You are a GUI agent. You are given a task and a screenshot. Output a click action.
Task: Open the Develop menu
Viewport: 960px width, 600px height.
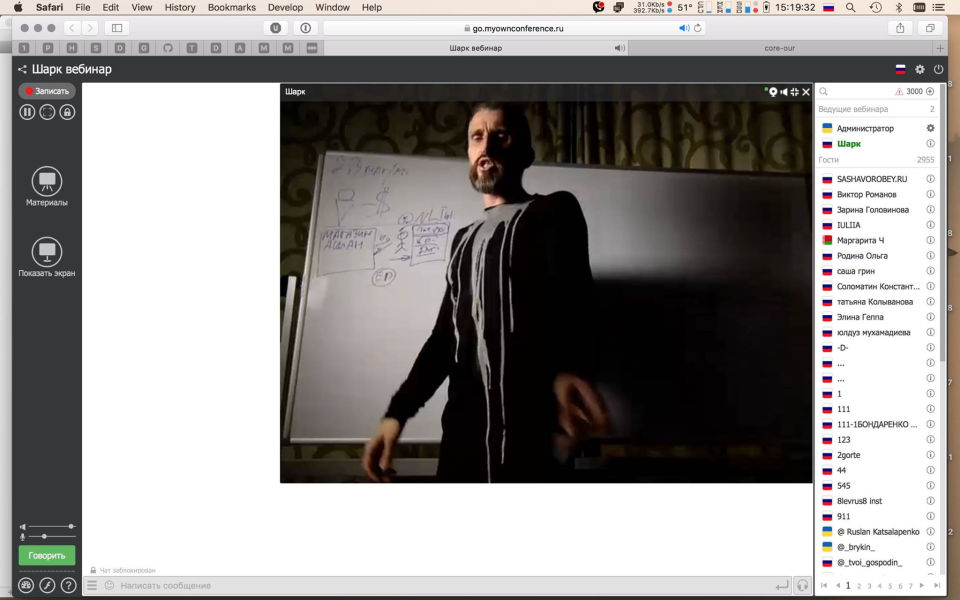click(285, 7)
